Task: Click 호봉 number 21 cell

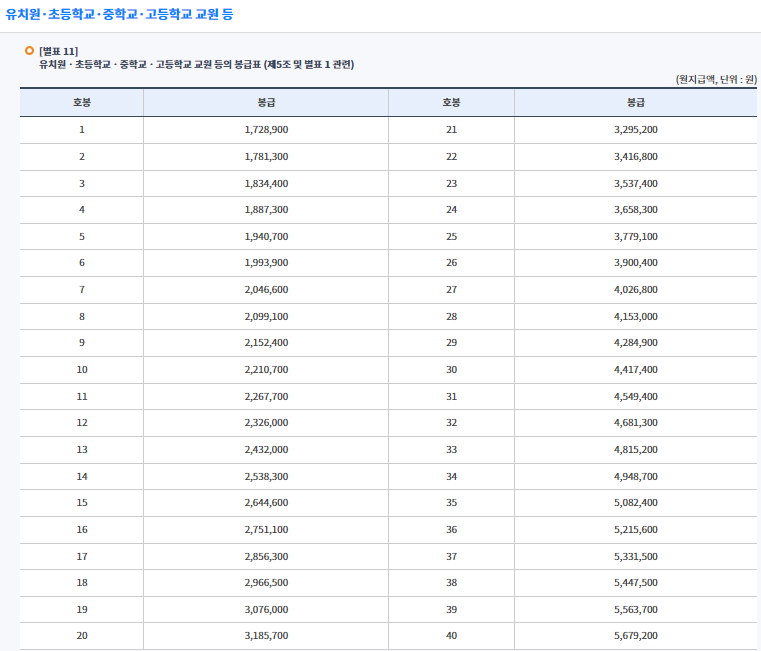Action: click(451, 130)
